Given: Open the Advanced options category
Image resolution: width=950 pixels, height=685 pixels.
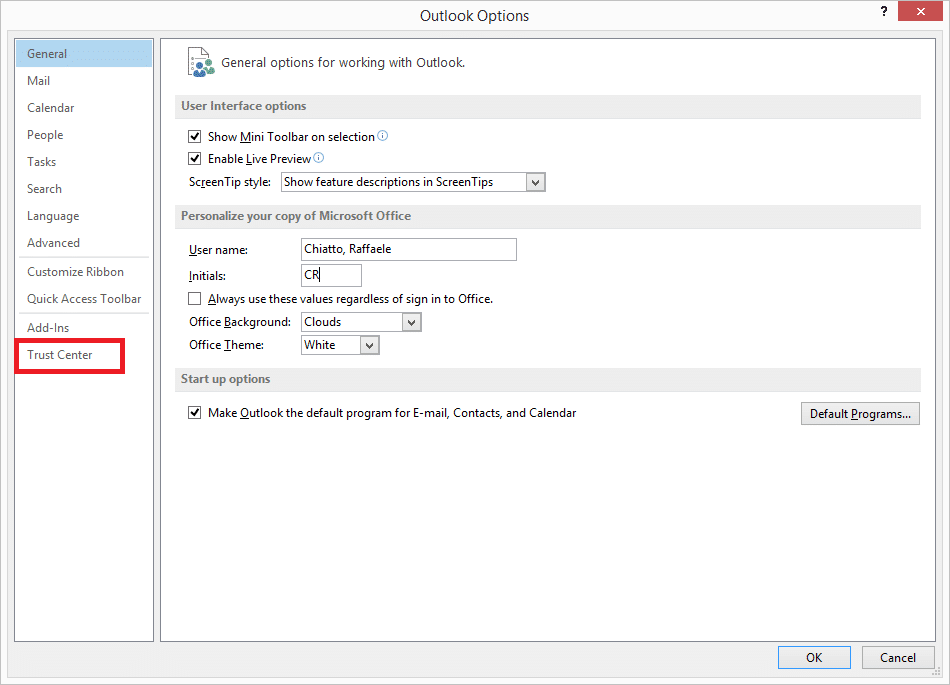Looking at the screenshot, I should 84,242.
